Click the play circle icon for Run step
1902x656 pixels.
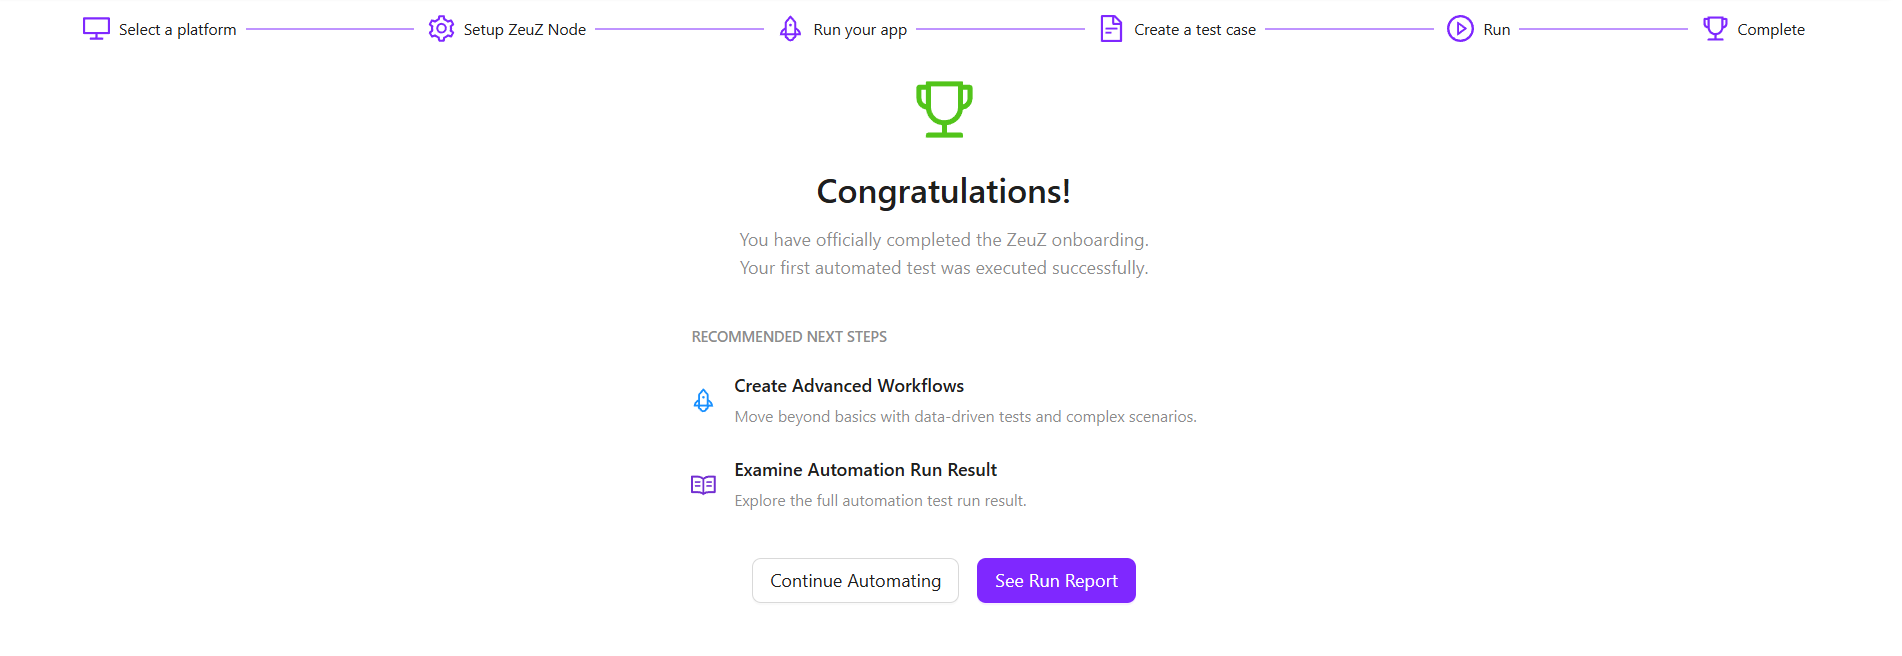(1460, 29)
